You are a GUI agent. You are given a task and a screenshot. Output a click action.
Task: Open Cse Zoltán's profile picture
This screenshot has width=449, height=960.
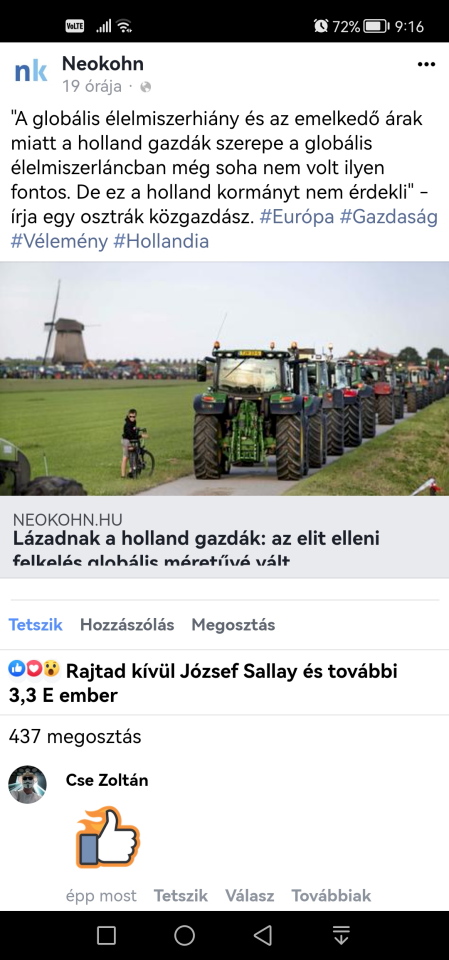(x=28, y=784)
